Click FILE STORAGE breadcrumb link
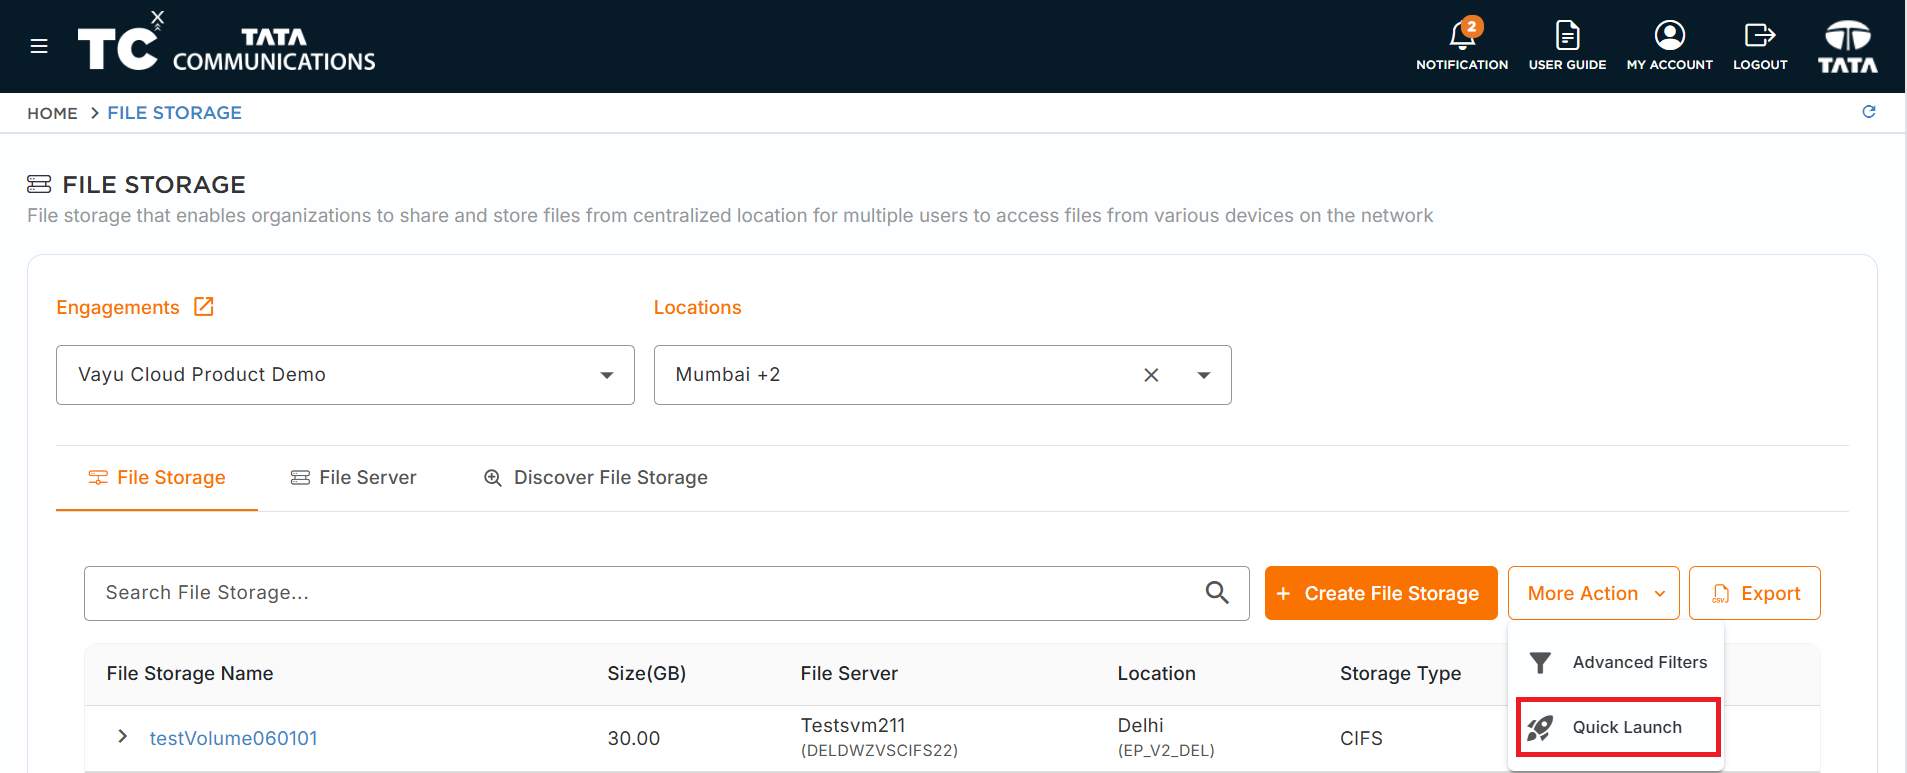The image size is (1907, 773). click(x=174, y=113)
